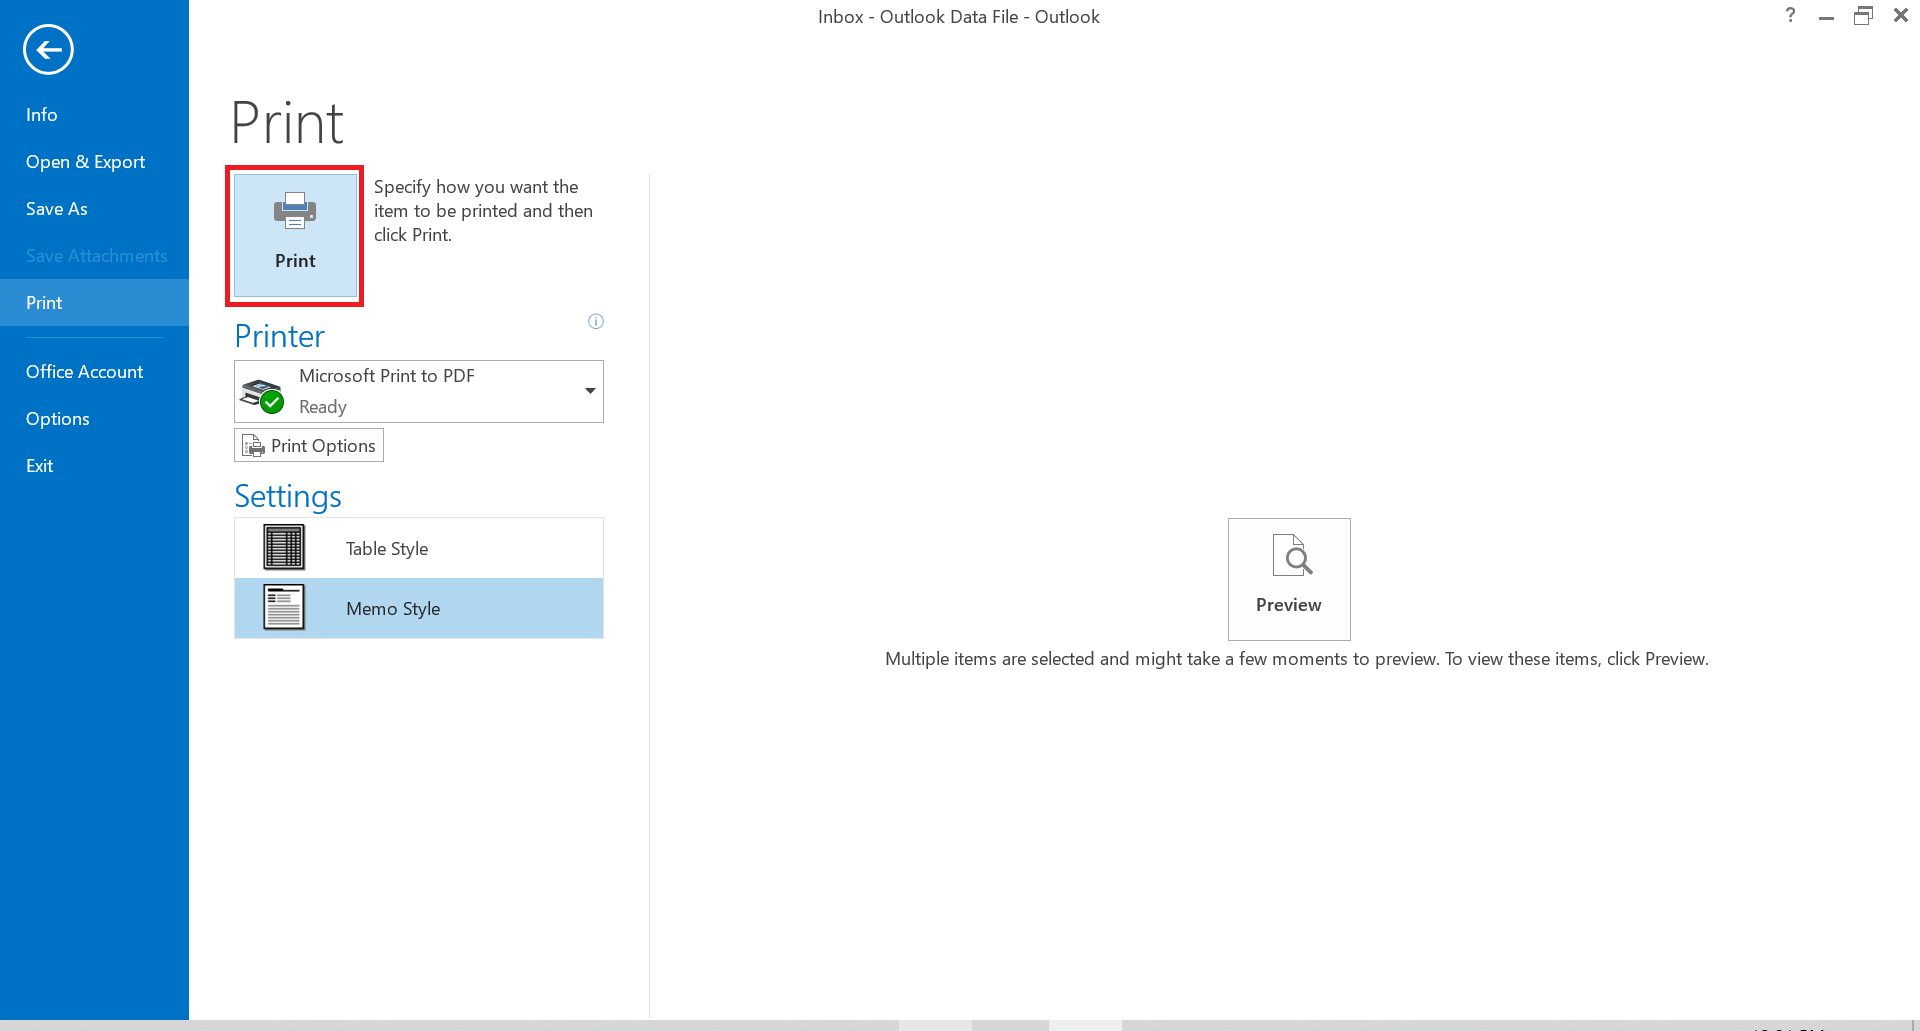Select Memo Style print setting

coord(419,608)
